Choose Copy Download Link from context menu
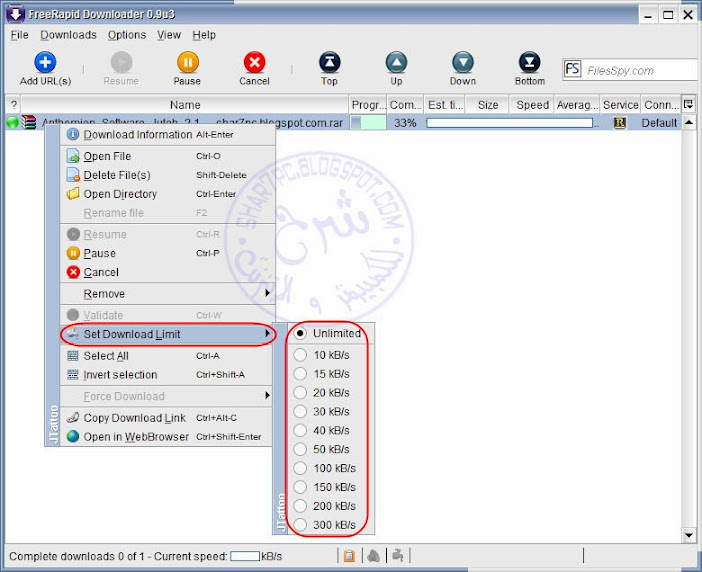The image size is (702, 572). pos(167,418)
